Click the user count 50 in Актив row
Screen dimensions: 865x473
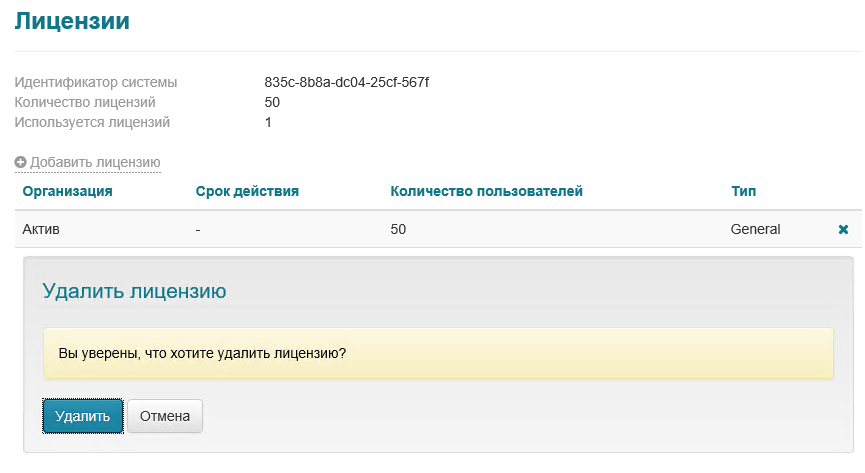click(x=398, y=229)
